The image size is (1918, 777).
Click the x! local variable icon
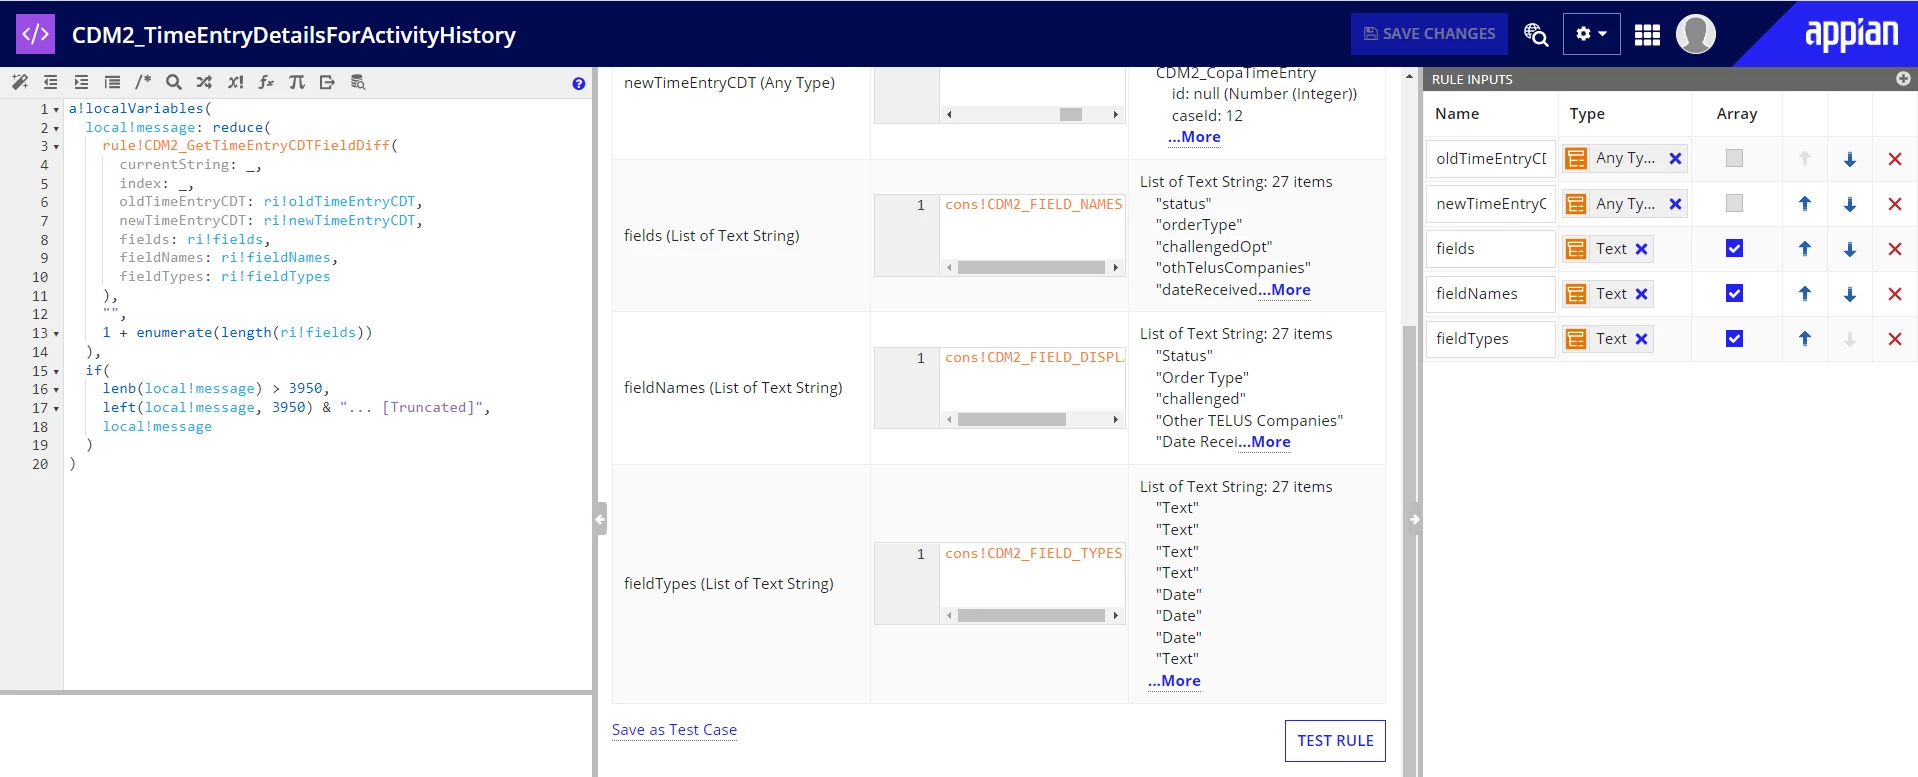(x=235, y=82)
